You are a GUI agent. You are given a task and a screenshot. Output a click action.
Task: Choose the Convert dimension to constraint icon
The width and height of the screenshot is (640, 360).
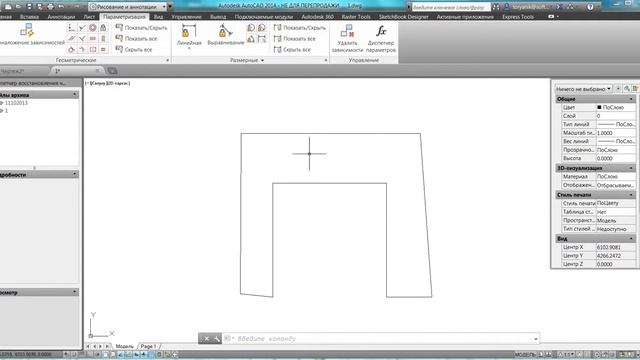point(262,39)
